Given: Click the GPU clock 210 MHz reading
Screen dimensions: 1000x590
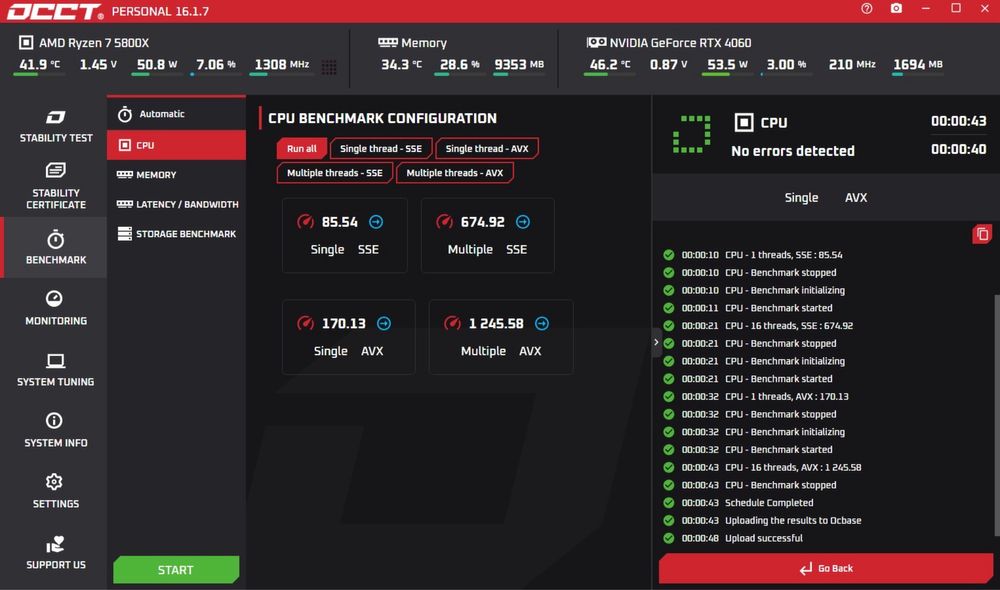Looking at the screenshot, I should coord(852,64).
